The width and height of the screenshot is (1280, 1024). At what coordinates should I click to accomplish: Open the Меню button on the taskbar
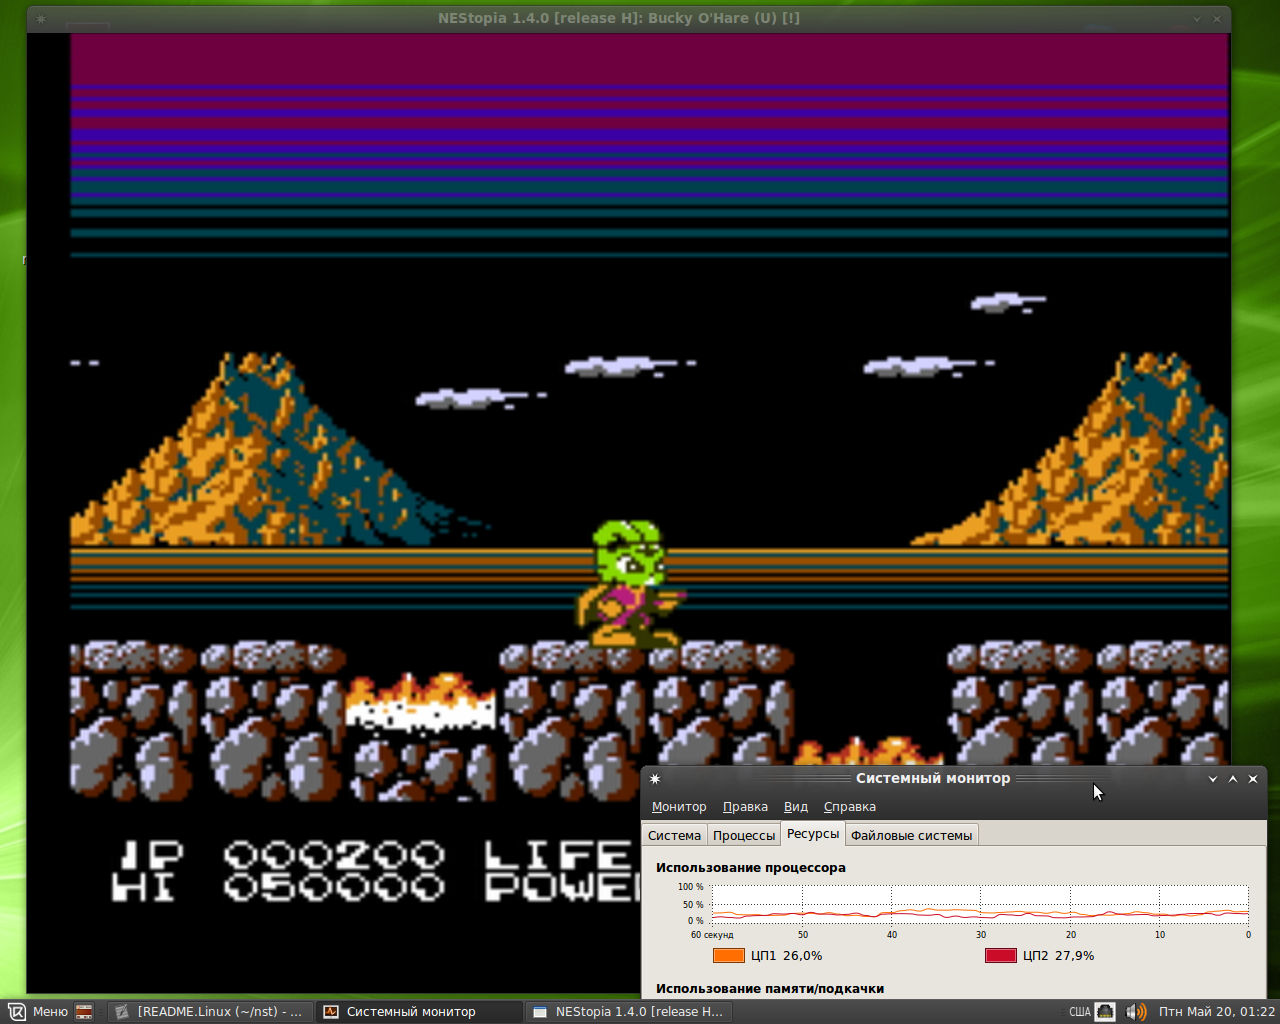pos(38,1012)
